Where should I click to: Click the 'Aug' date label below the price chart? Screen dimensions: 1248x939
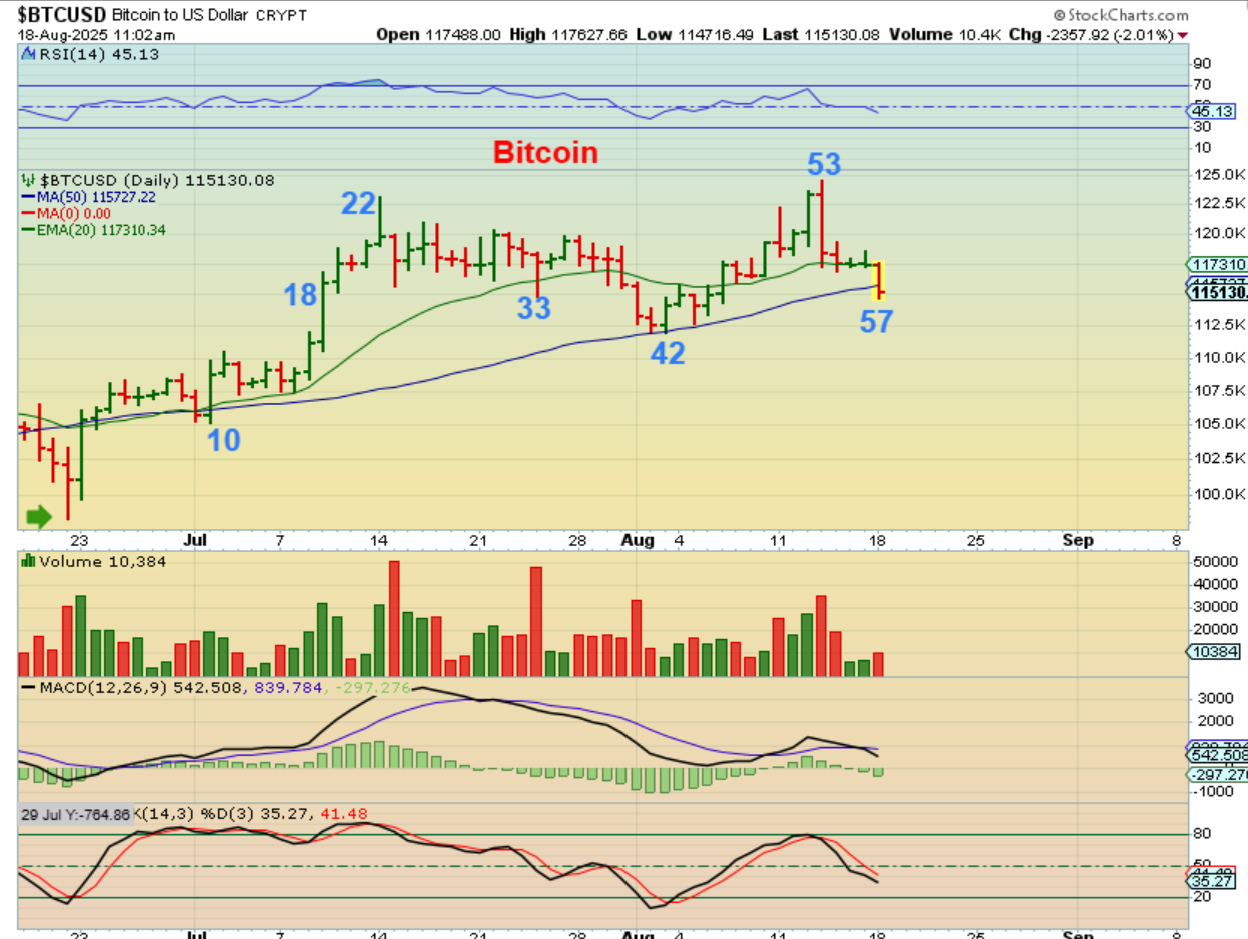coord(637,540)
